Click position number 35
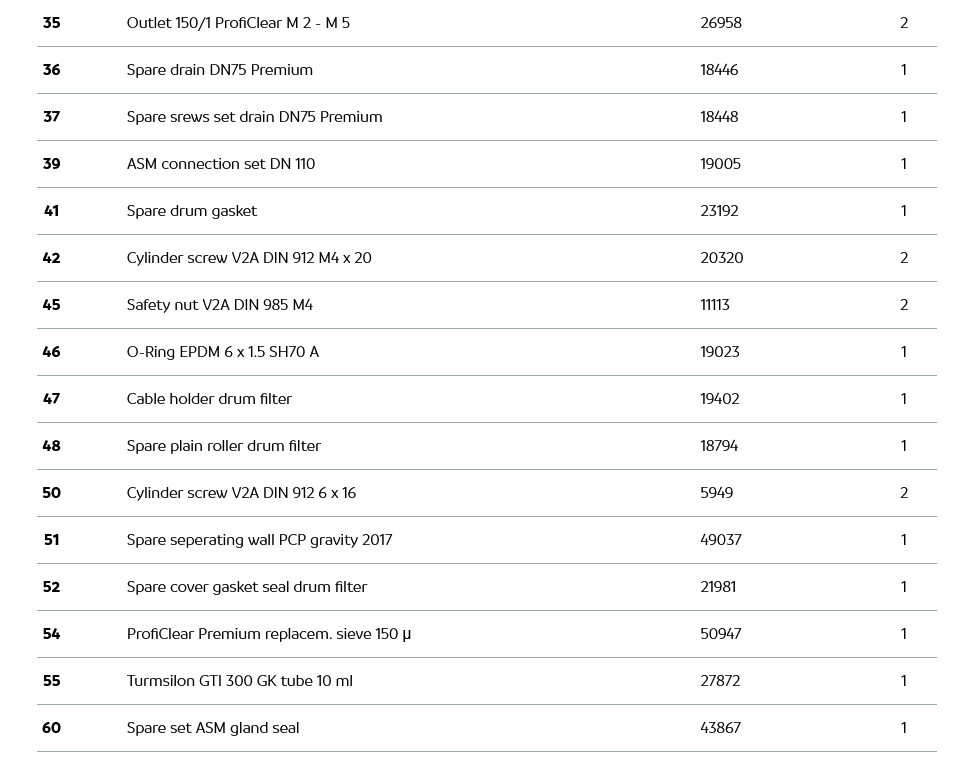This screenshot has width=966, height=758. point(51,23)
